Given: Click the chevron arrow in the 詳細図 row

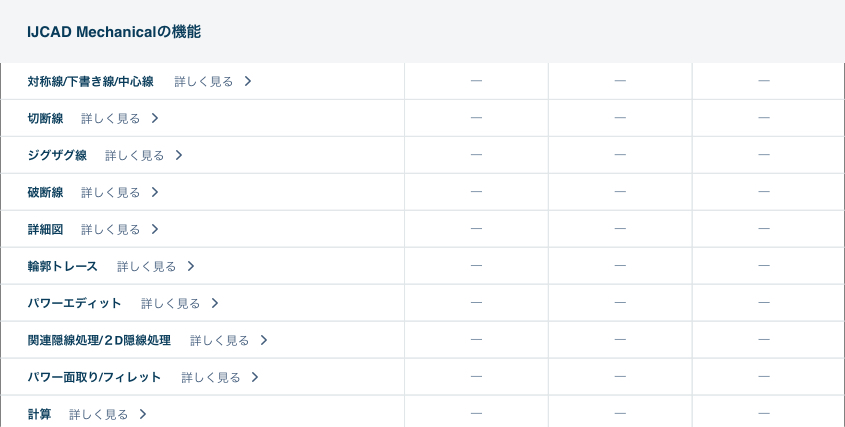Looking at the screenshot, I should (x=155, y=229).
